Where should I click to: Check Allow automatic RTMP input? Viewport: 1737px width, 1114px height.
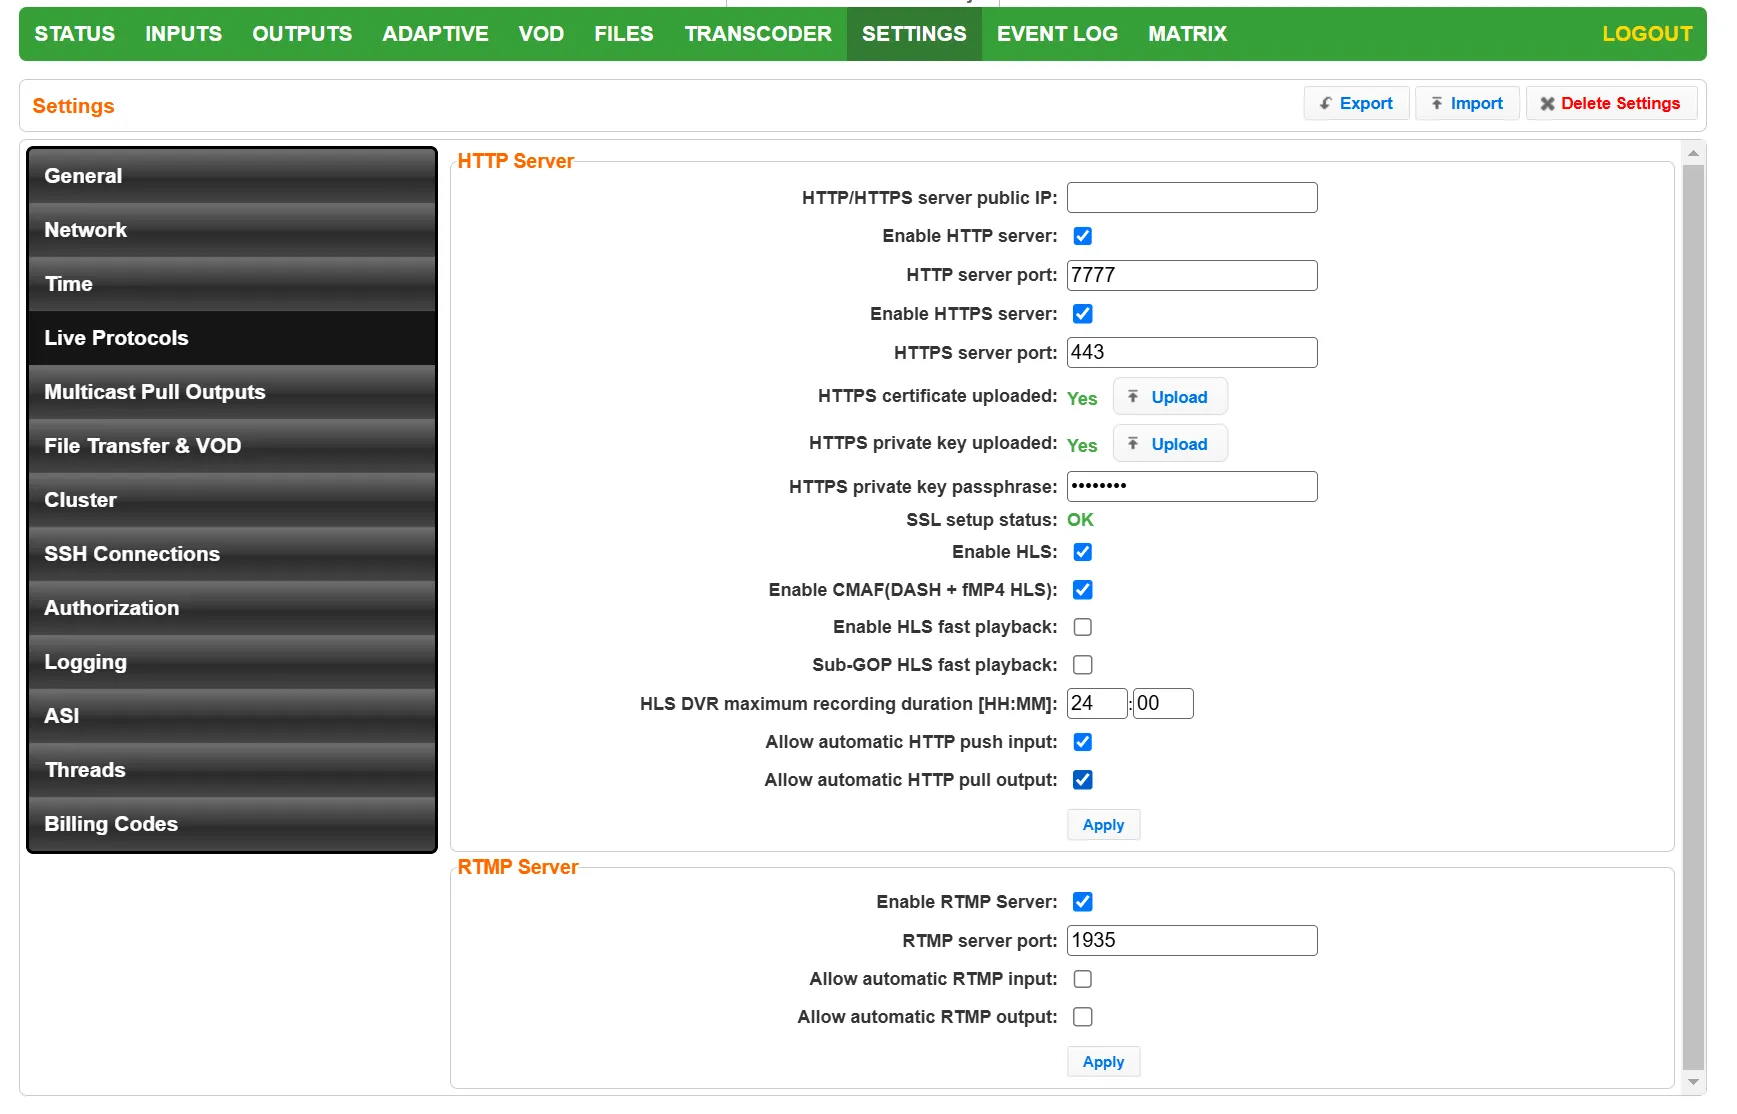(x=1082, y=979)
